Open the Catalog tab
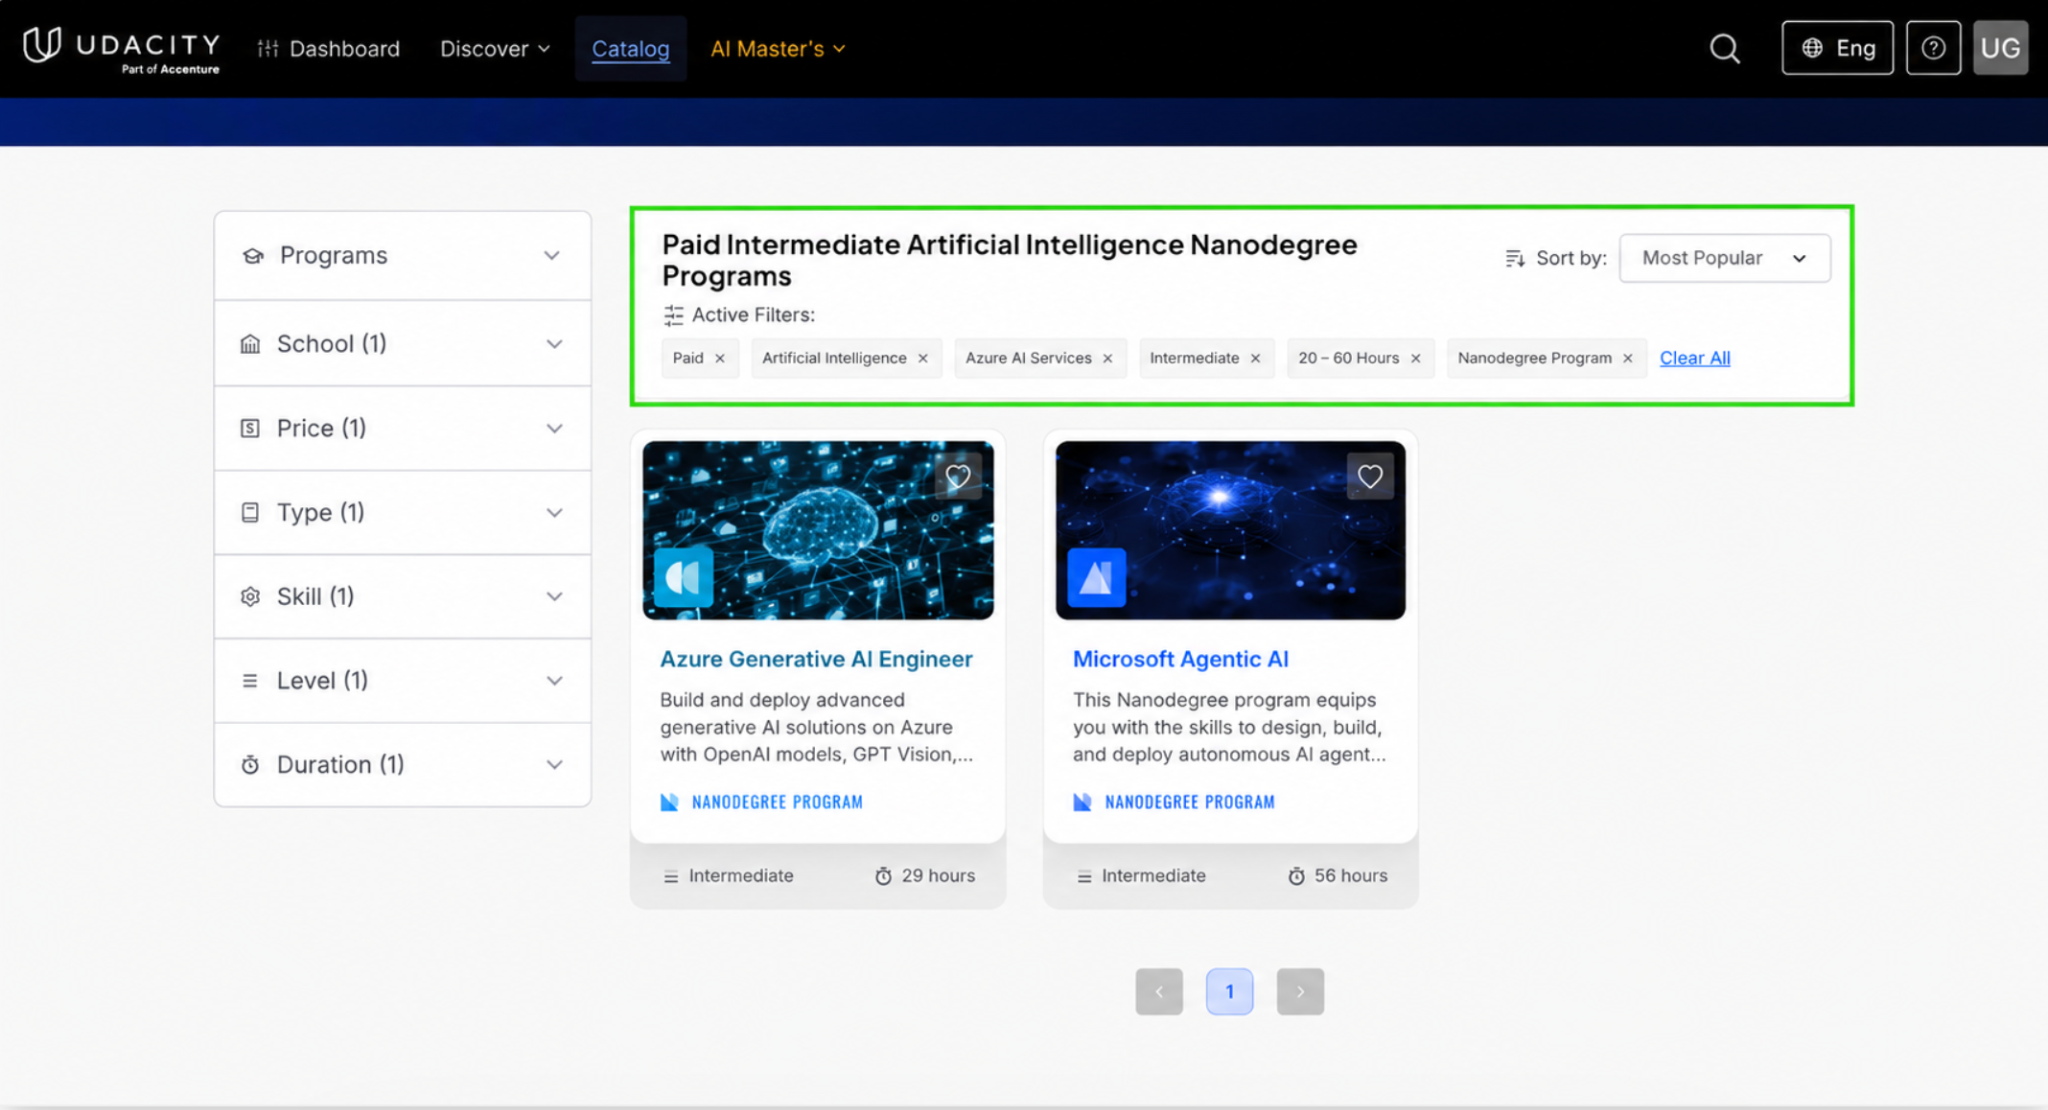The image size is (2048, 1110). point(630,49)
